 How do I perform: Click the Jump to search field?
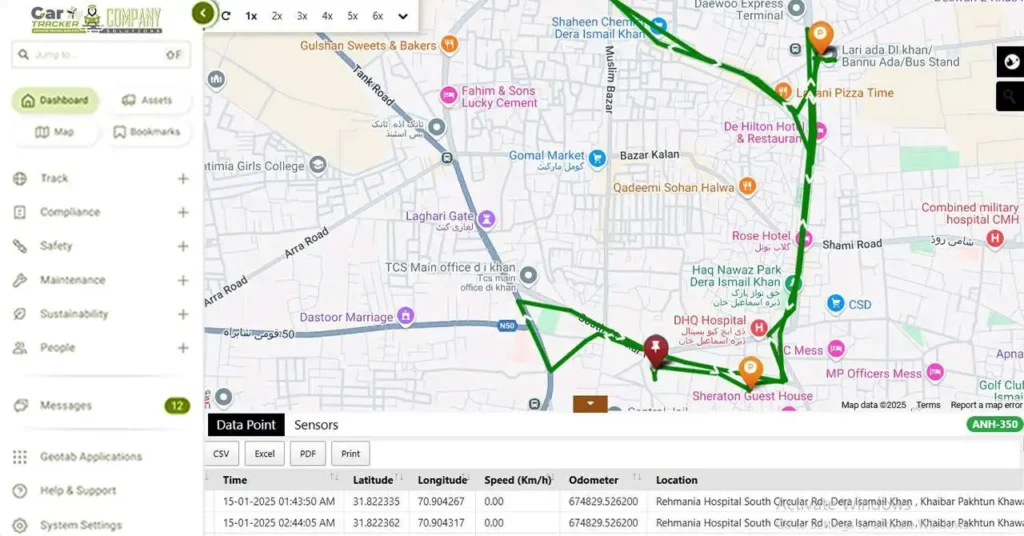click(101, 55)
